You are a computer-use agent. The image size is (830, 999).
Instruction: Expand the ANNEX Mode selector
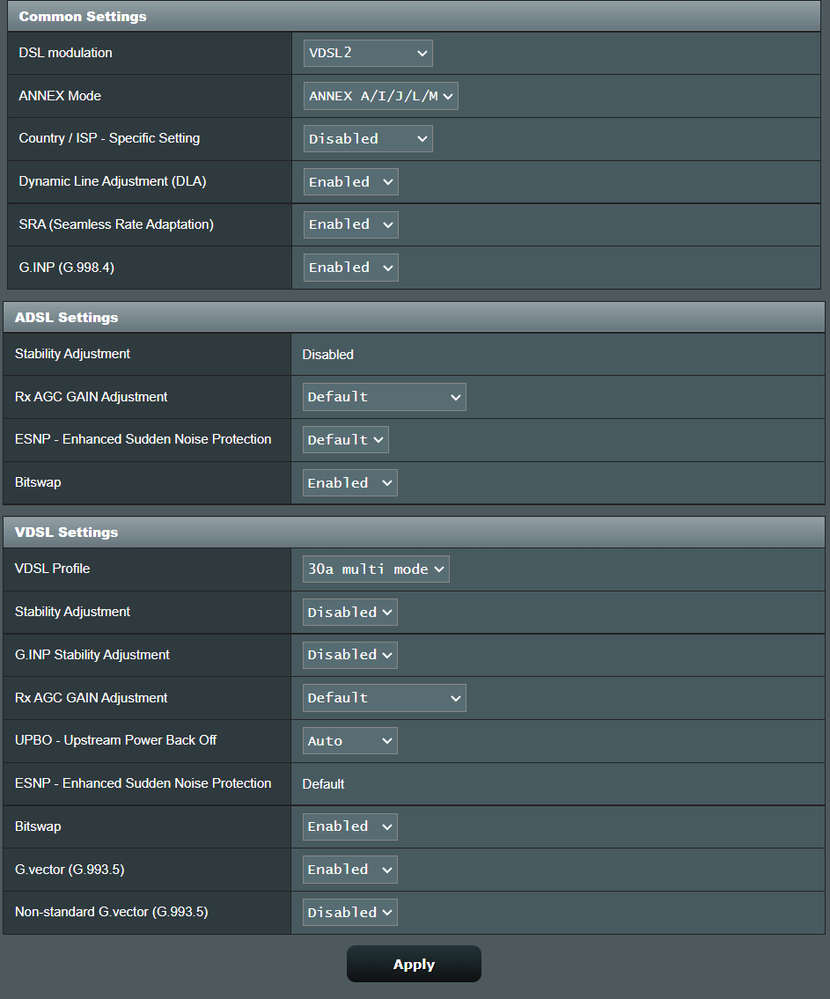pos(380,96)
